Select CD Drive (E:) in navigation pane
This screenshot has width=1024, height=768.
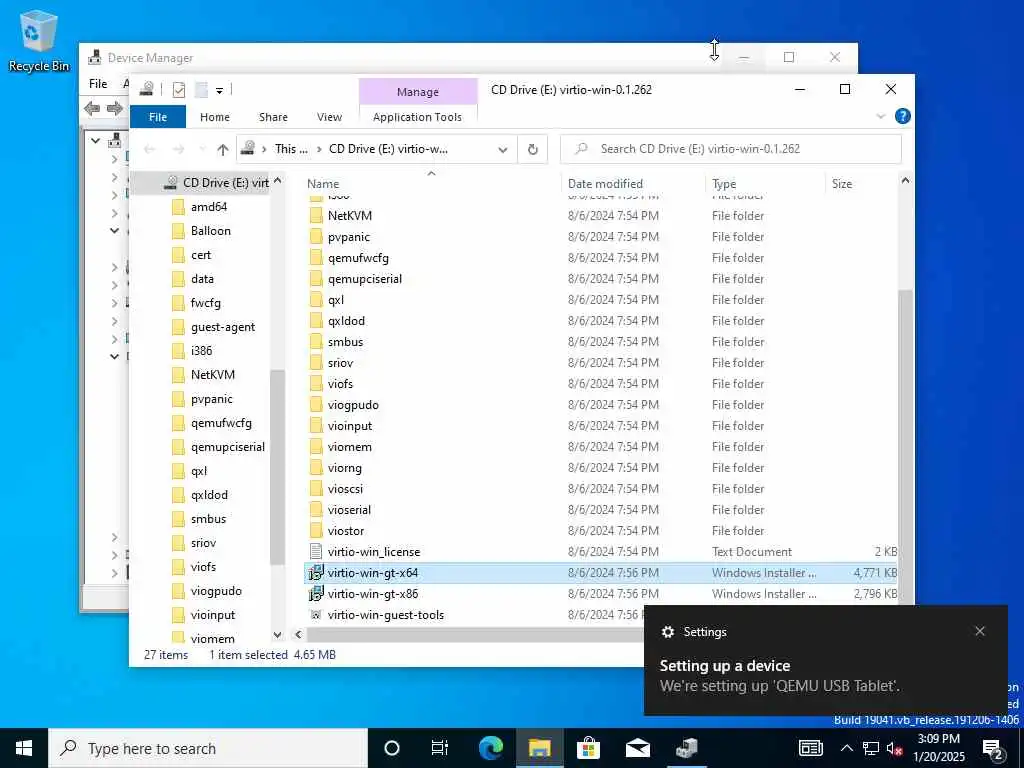point(217,183)
